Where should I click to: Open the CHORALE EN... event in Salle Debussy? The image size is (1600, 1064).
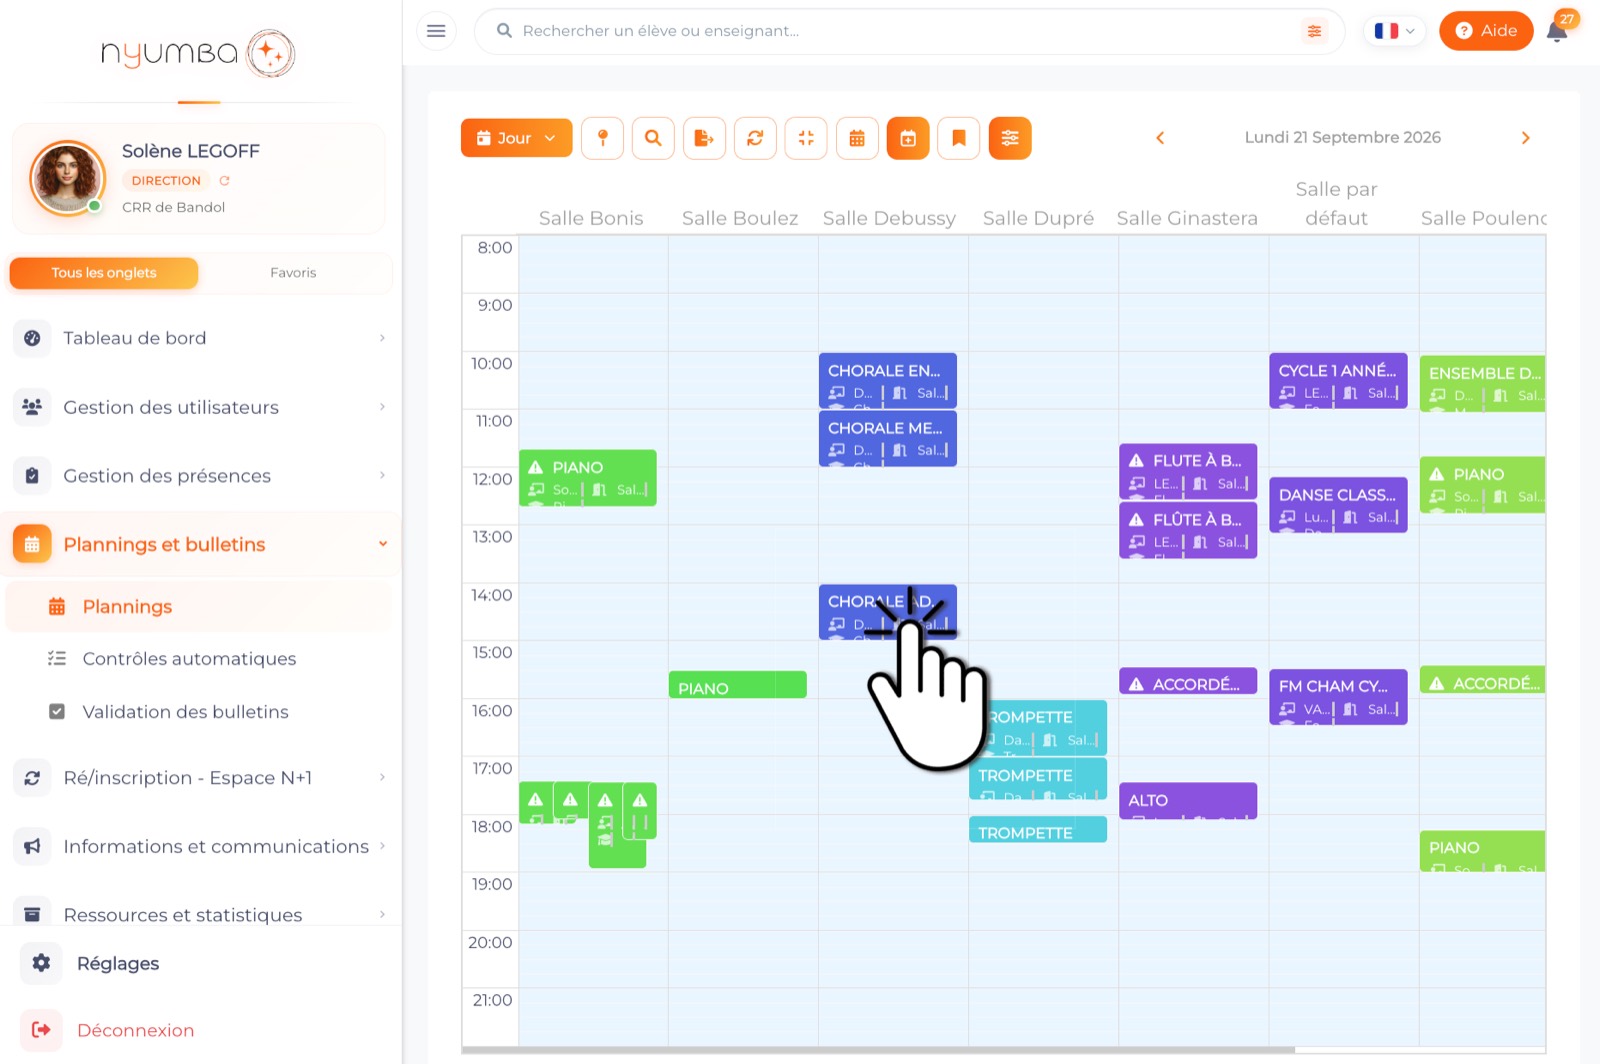click(888, 380)
